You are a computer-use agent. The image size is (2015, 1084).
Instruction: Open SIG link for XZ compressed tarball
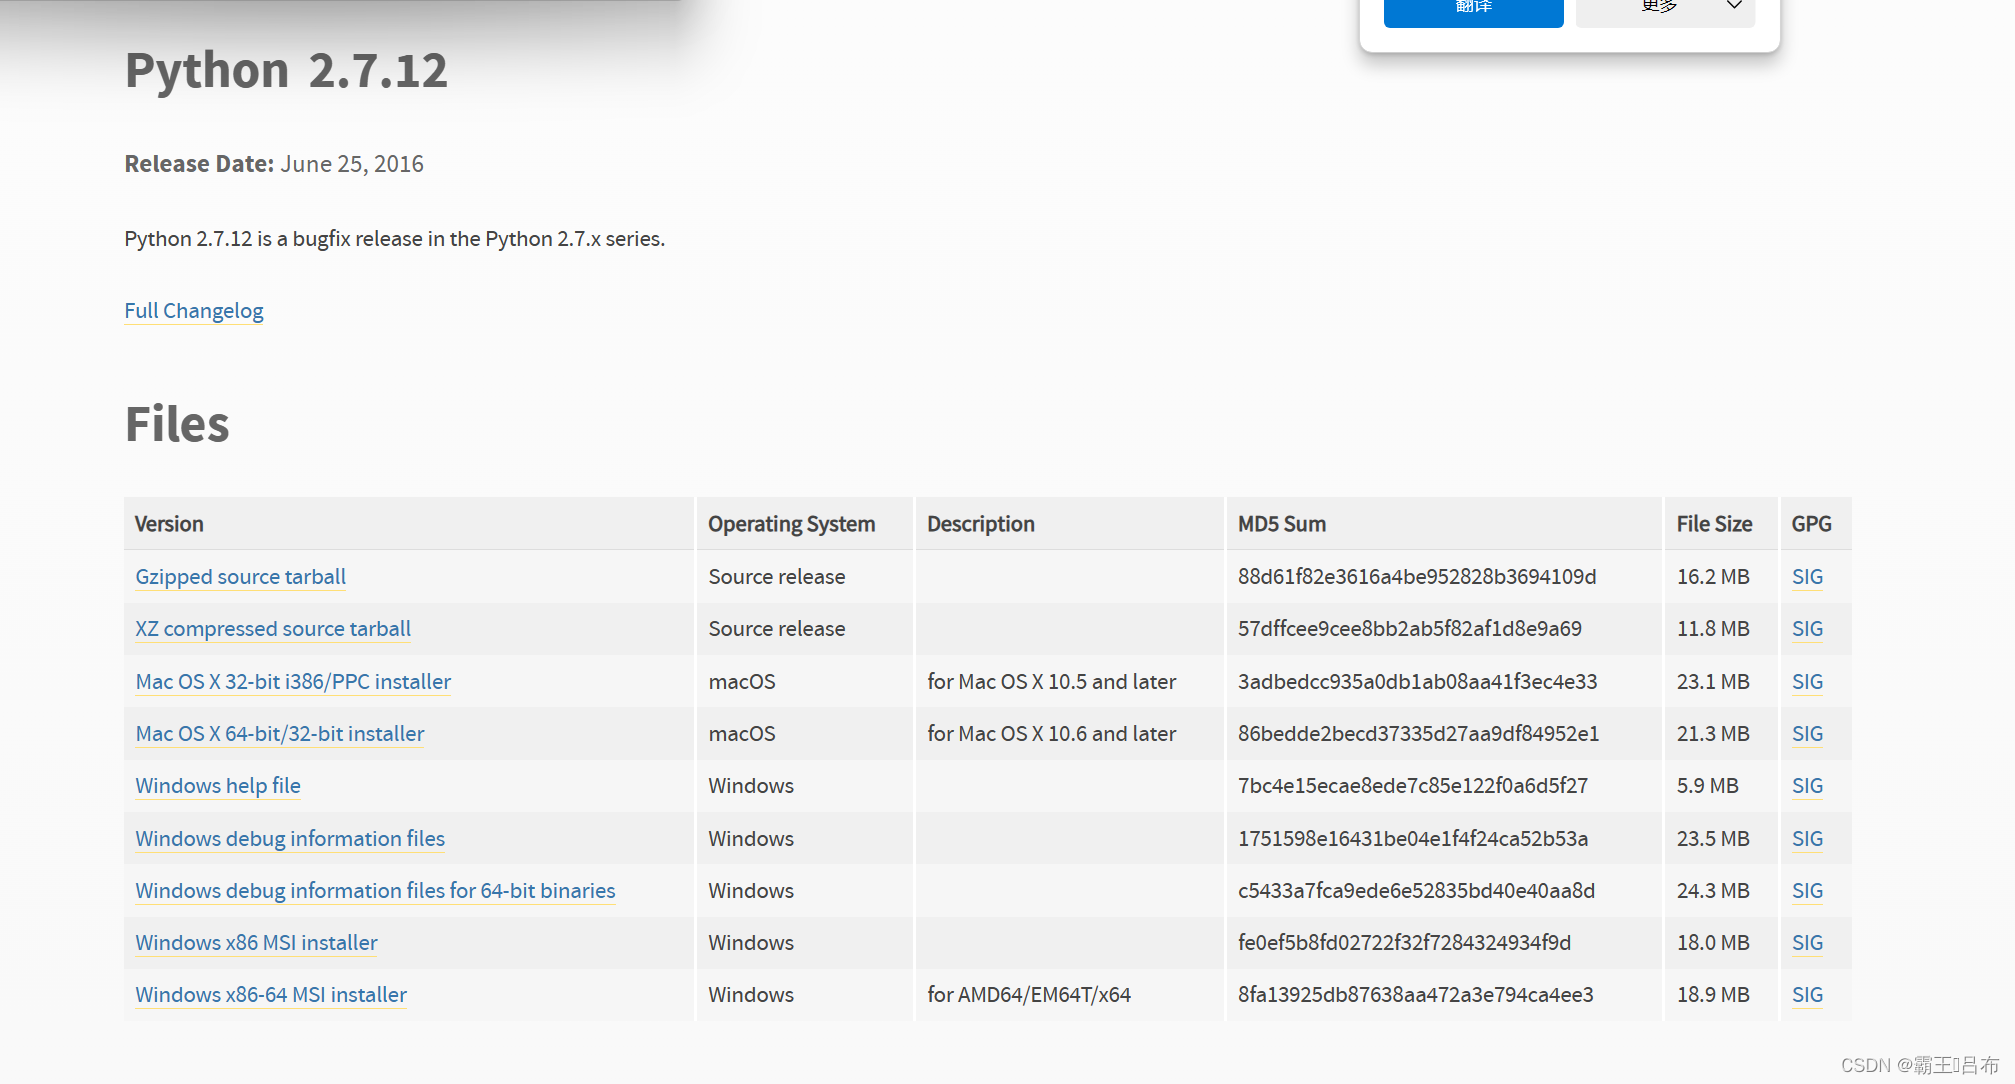point(1807,629)
